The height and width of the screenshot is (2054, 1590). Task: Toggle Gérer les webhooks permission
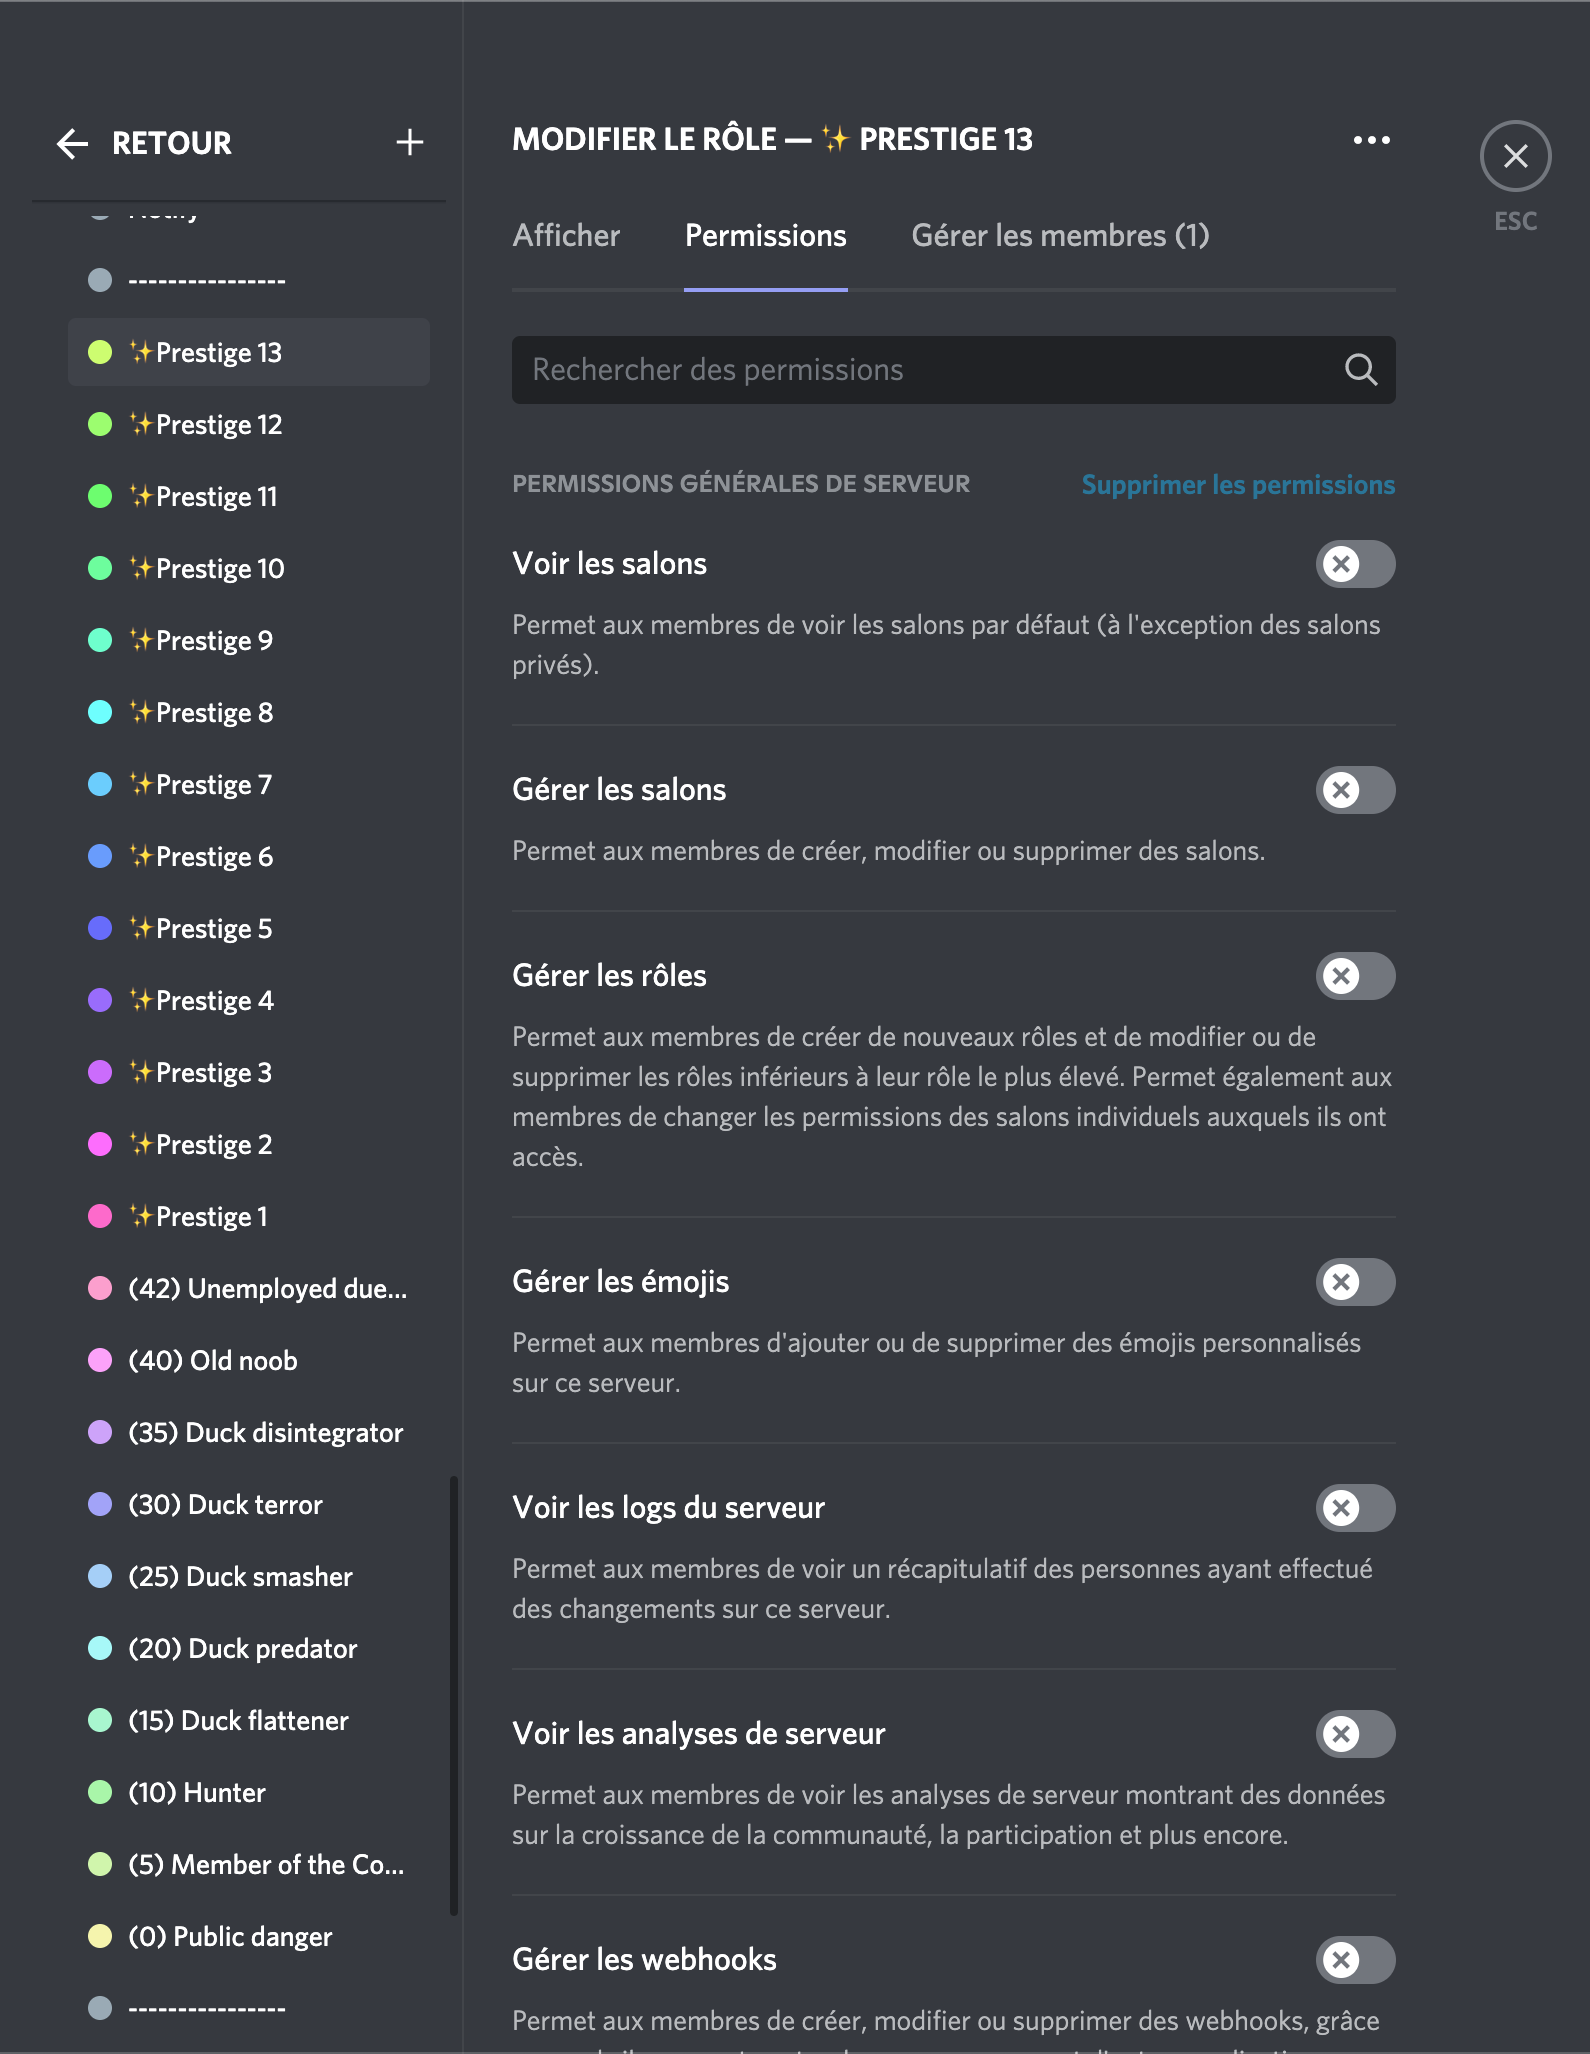click(1355, 1960)
